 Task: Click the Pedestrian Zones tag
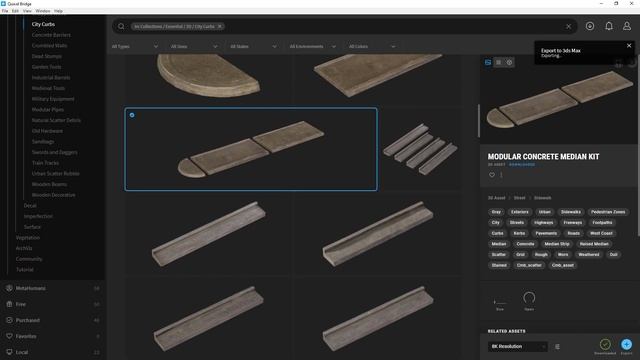coord(608,212)
